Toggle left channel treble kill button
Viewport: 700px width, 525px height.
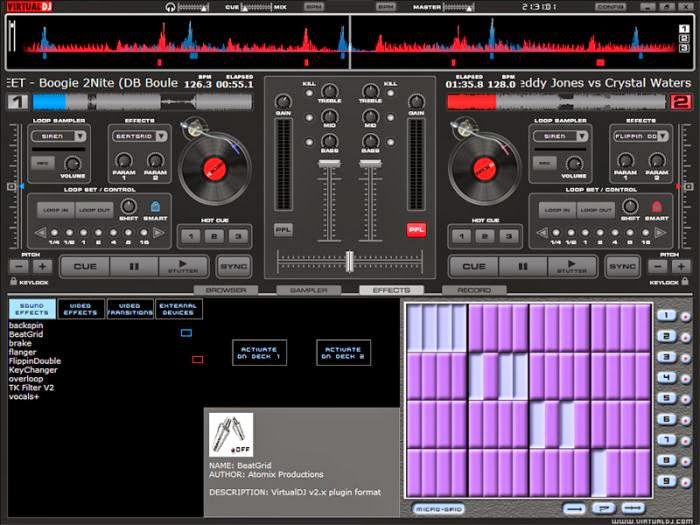point(309,93)
